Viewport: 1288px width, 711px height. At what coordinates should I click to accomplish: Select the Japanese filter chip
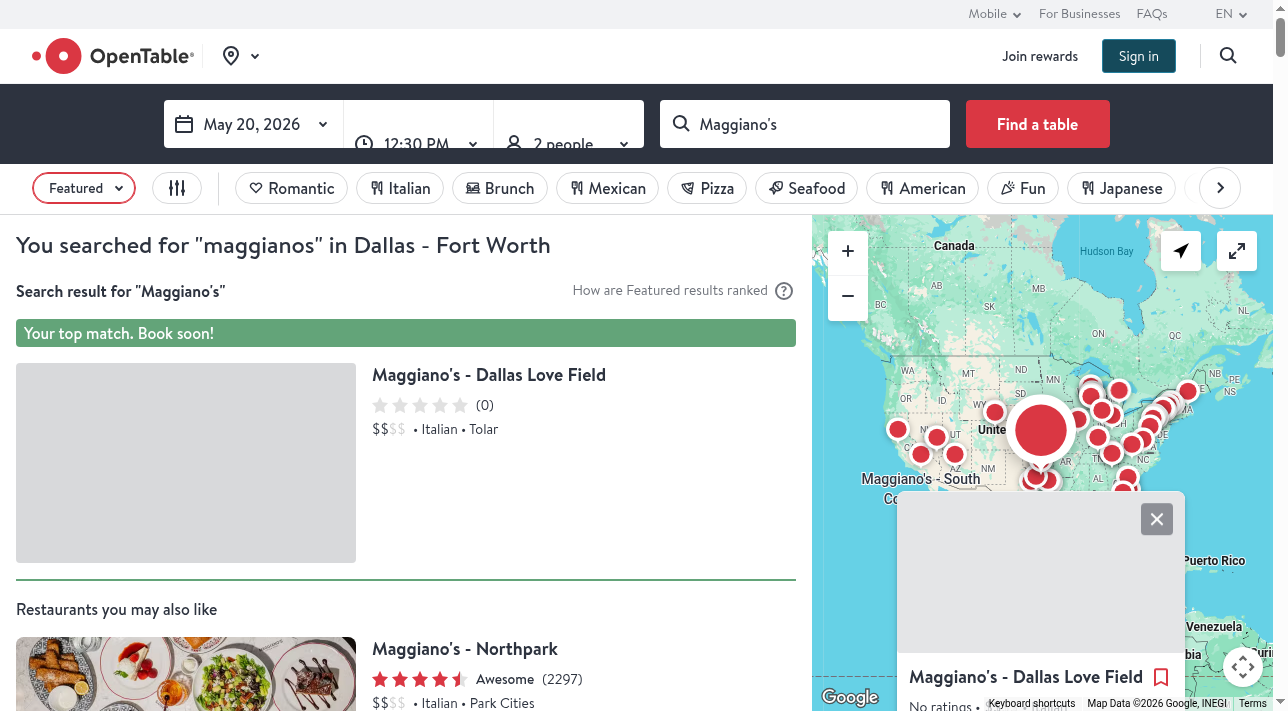tap(1121, 188)
